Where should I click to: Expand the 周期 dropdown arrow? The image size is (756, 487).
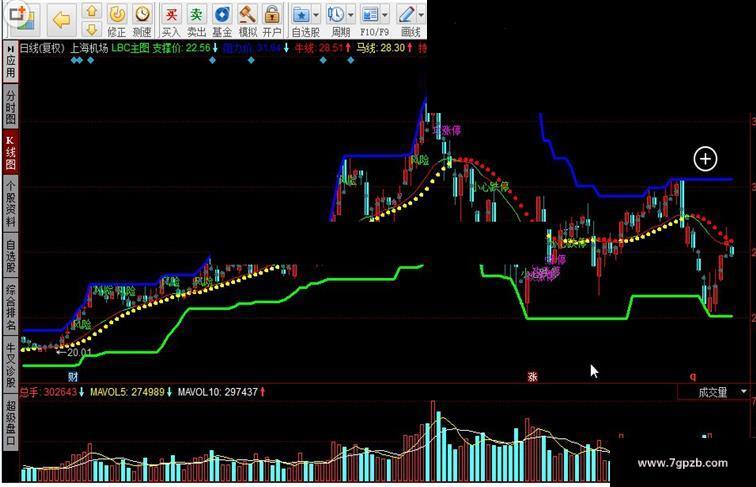(x=350, y=15)
